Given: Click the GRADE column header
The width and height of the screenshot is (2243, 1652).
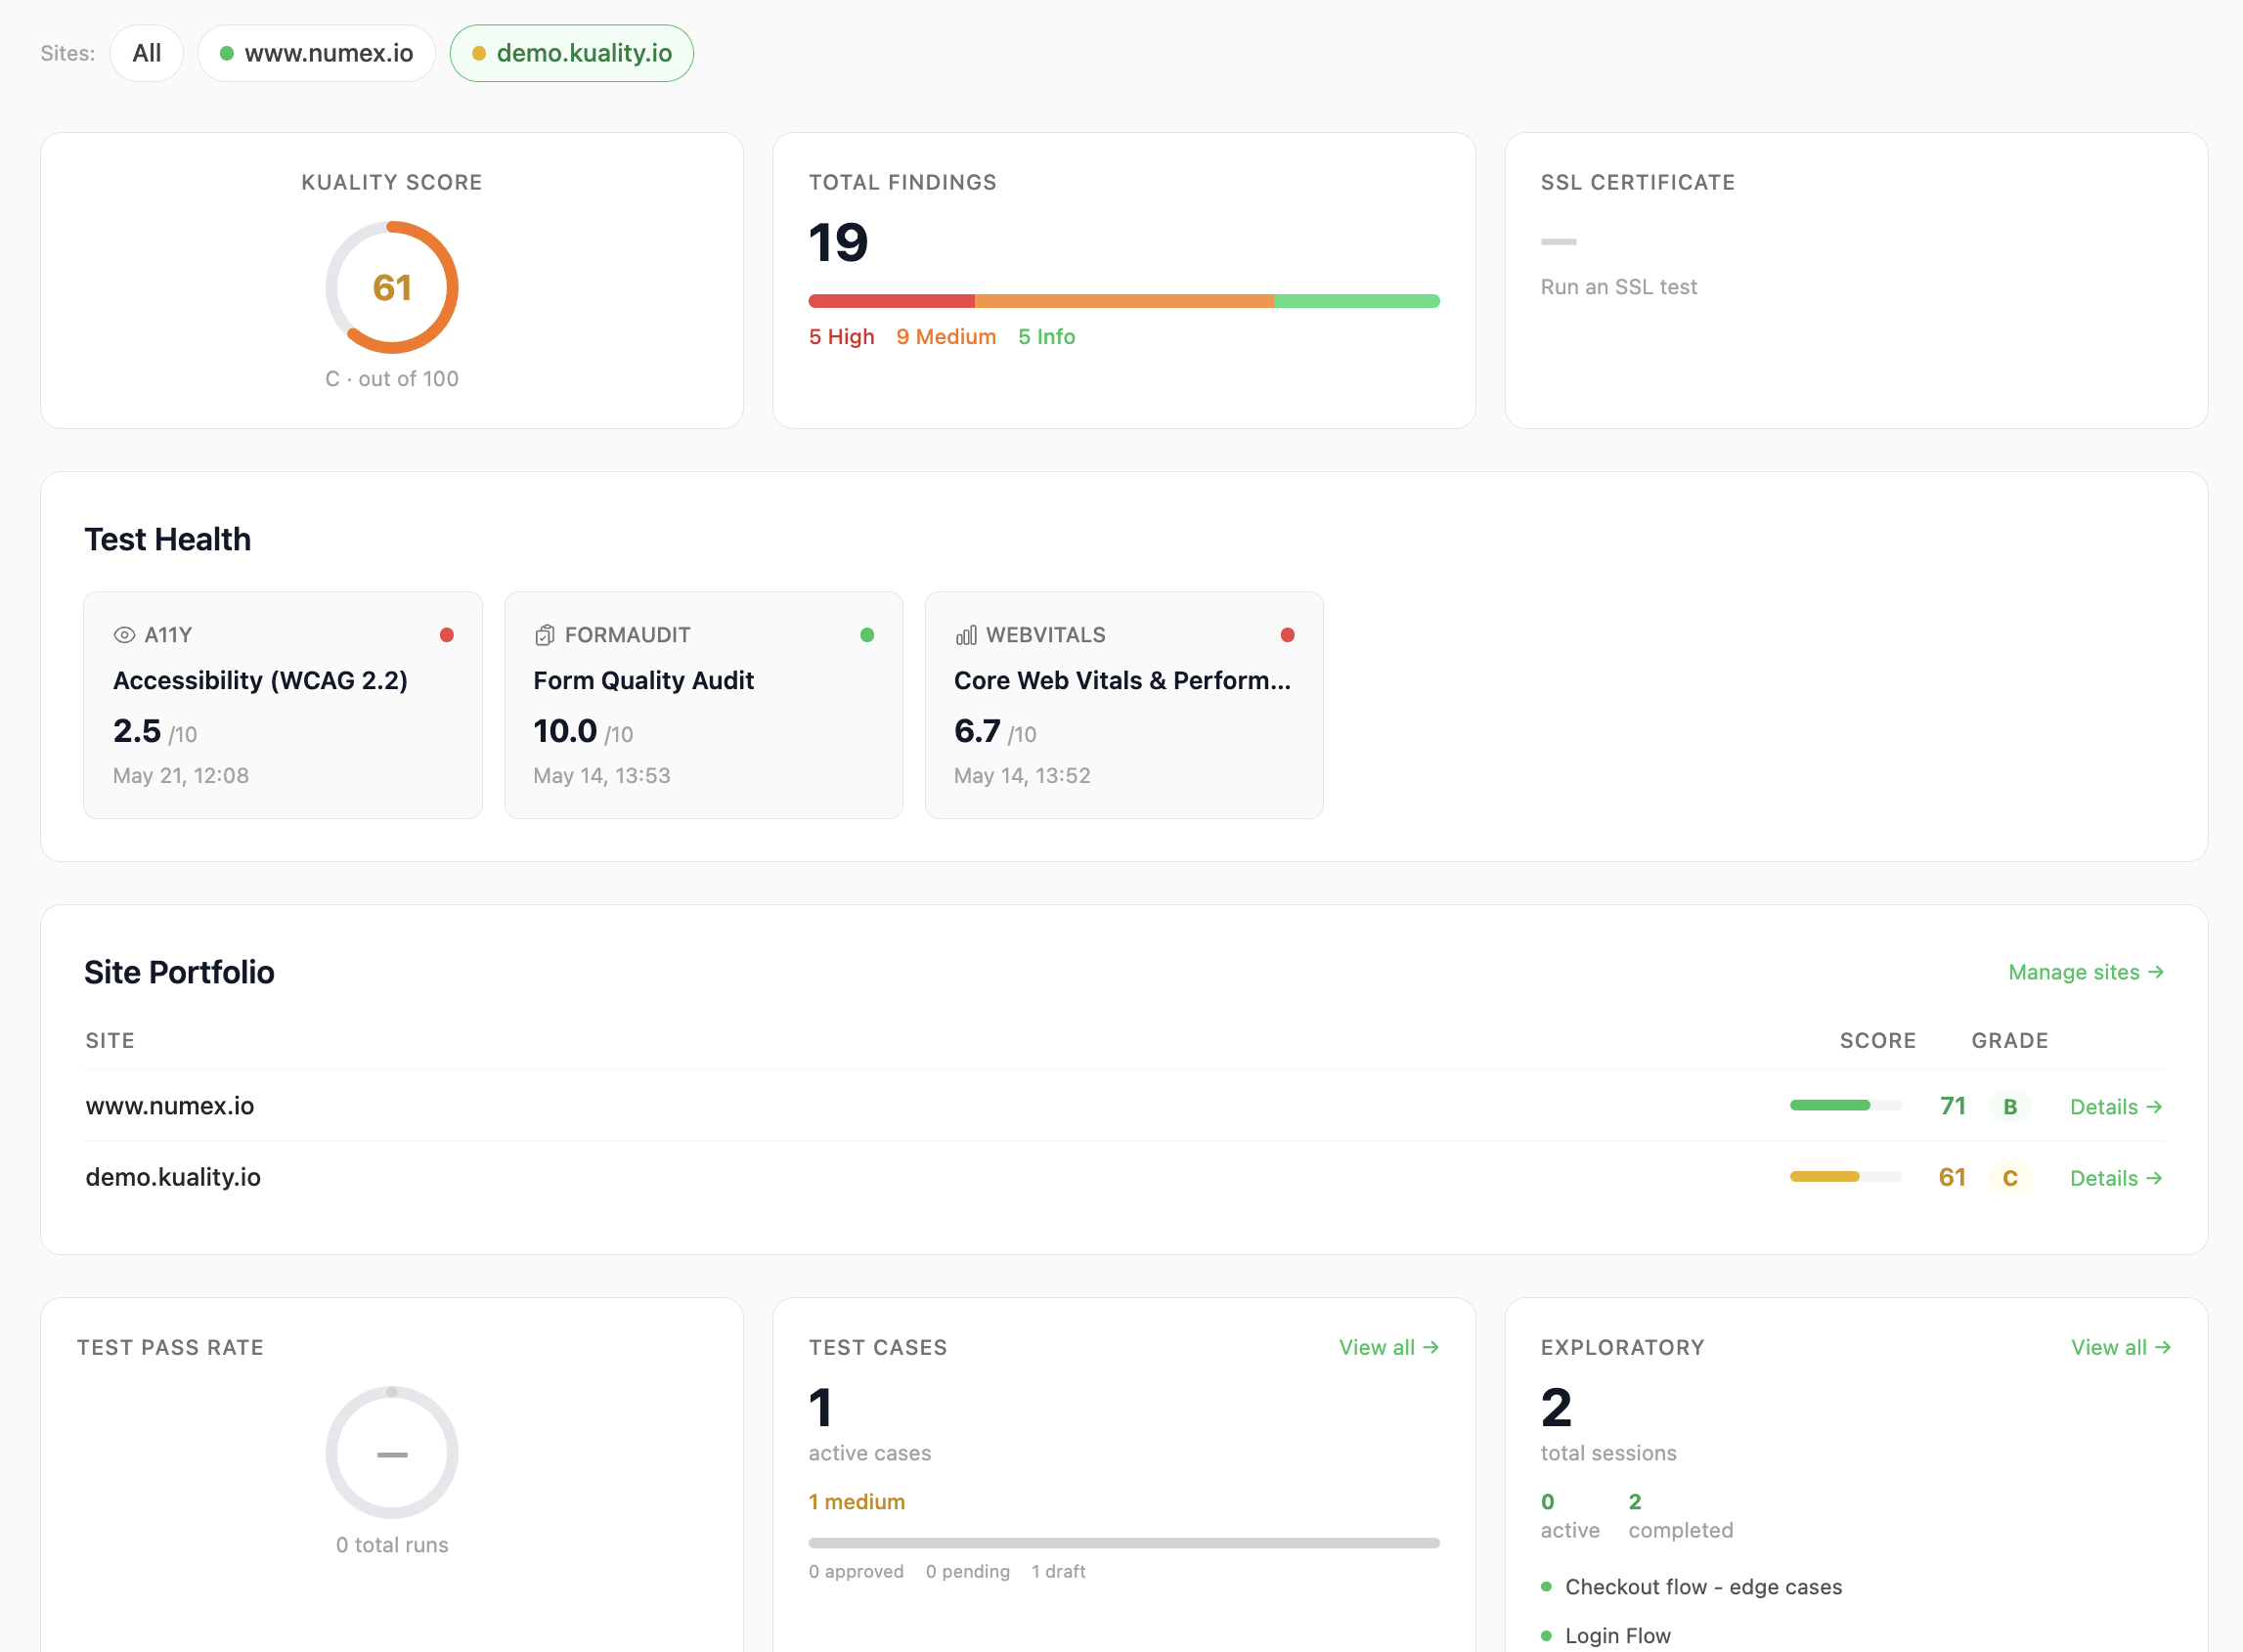Looking at the screenshot, I should pos(2009,1041).
